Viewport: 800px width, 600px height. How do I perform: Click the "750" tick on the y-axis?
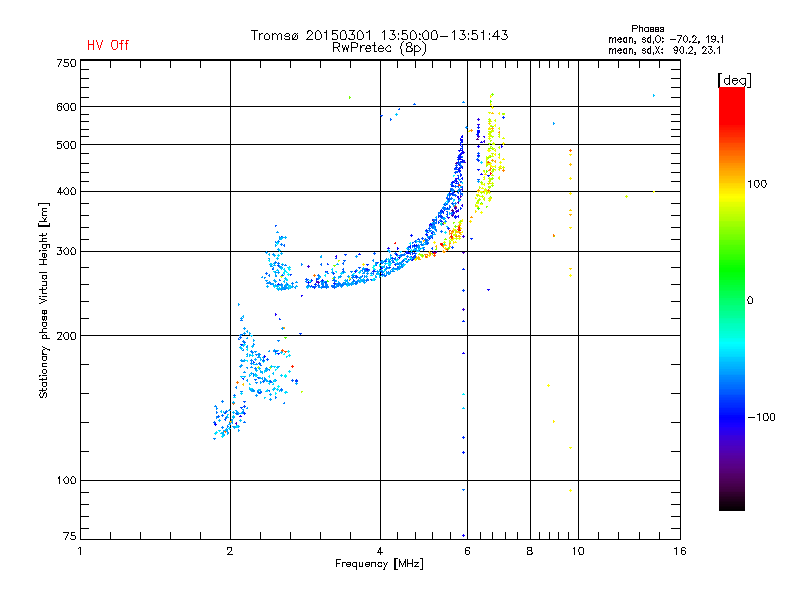tap(66, 63)
